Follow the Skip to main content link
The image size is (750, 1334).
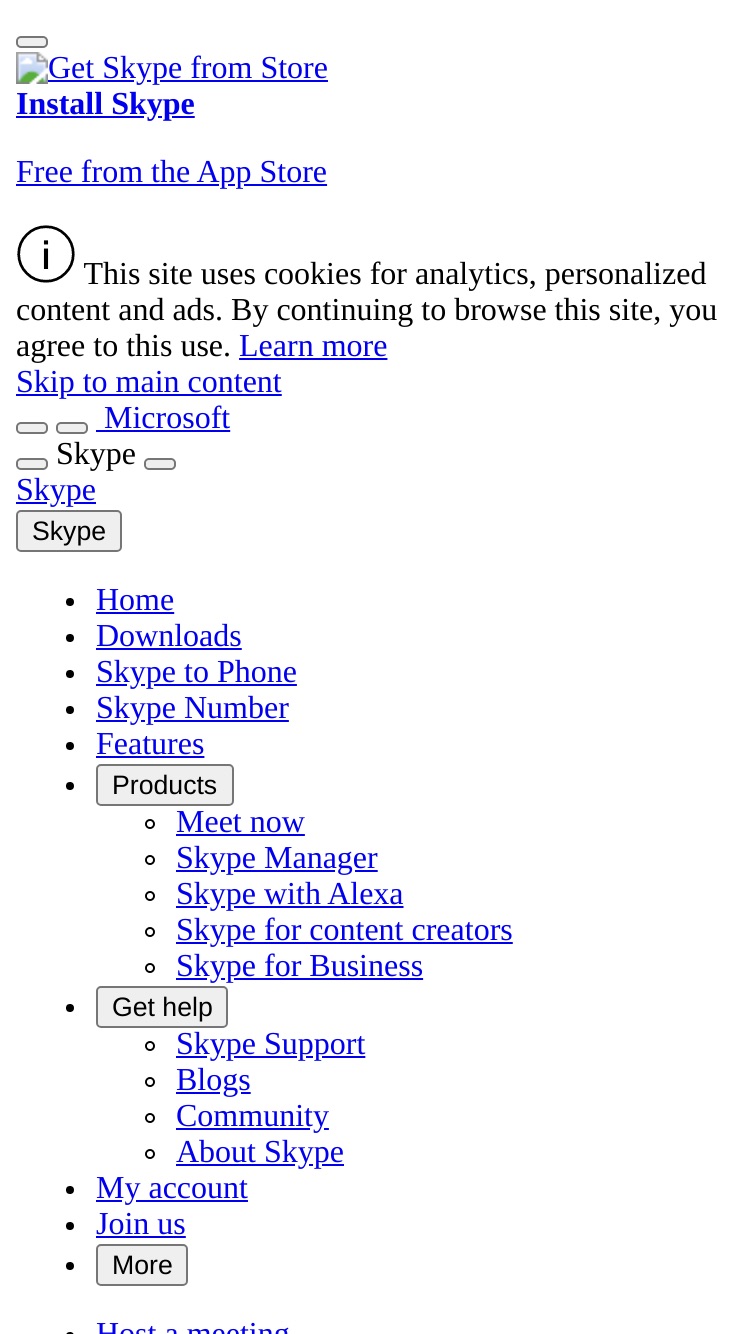pyautogui.click(x=149, y=382)
